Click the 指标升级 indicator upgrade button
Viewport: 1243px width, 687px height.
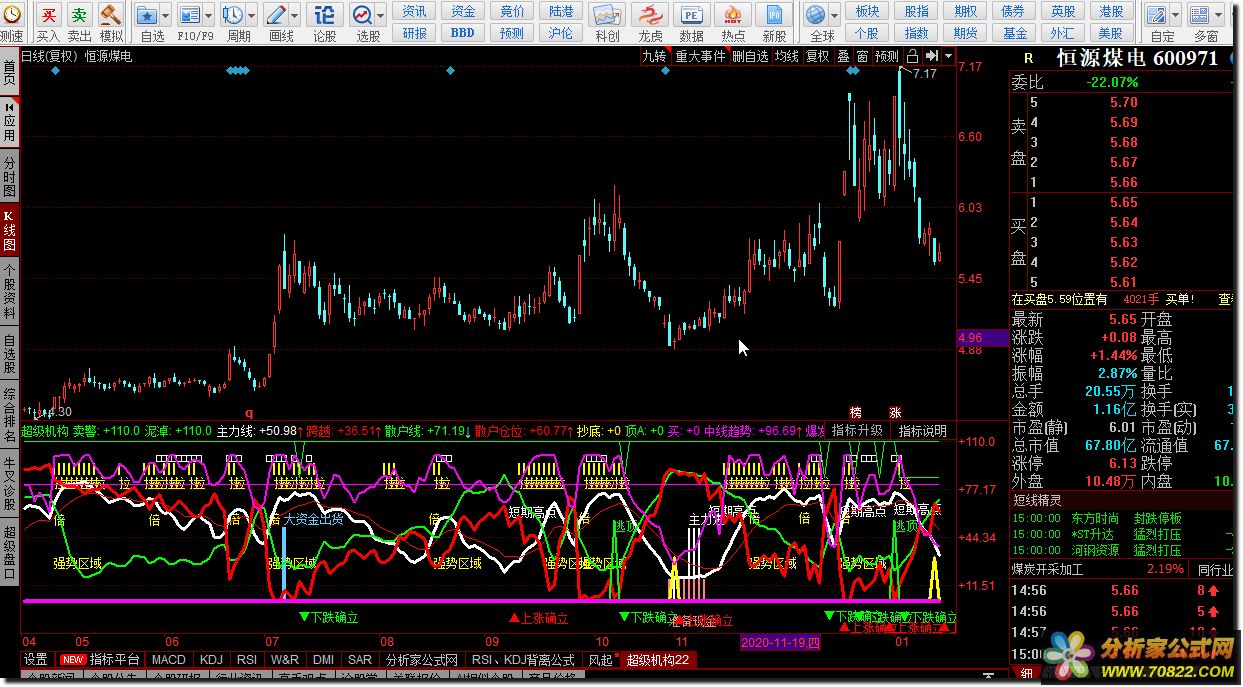coord(856,431)
